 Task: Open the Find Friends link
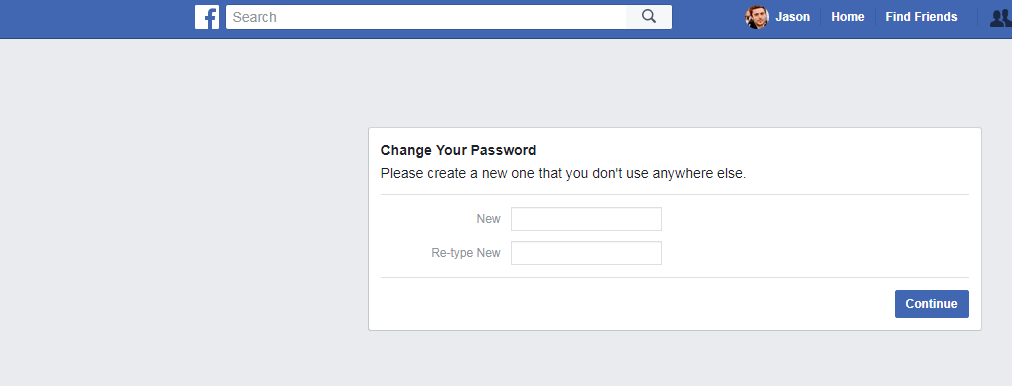pyautogui.click(x=921, y=17)
